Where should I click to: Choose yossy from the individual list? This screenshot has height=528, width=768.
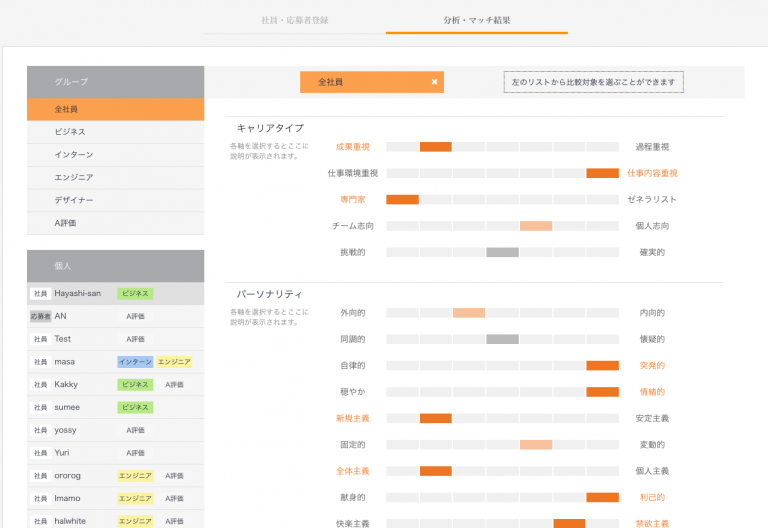(x=116, y=430)
